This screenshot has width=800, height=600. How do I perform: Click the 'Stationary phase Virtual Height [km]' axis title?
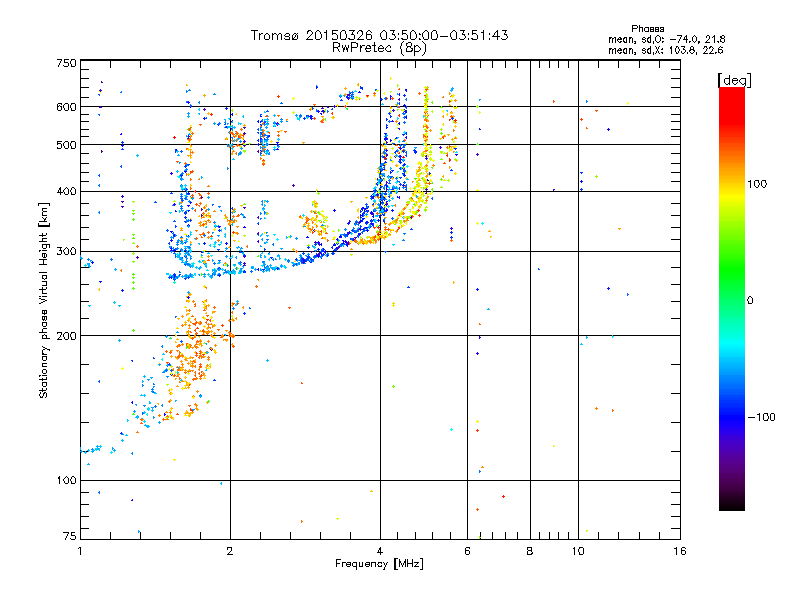click(43, 300)
